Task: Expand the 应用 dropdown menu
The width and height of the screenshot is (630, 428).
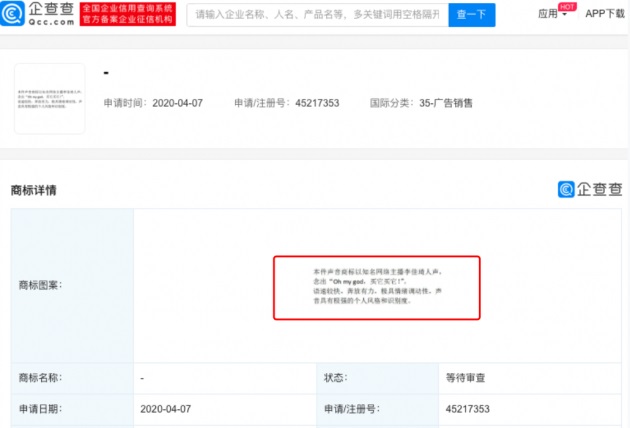Action: point(550,15)
